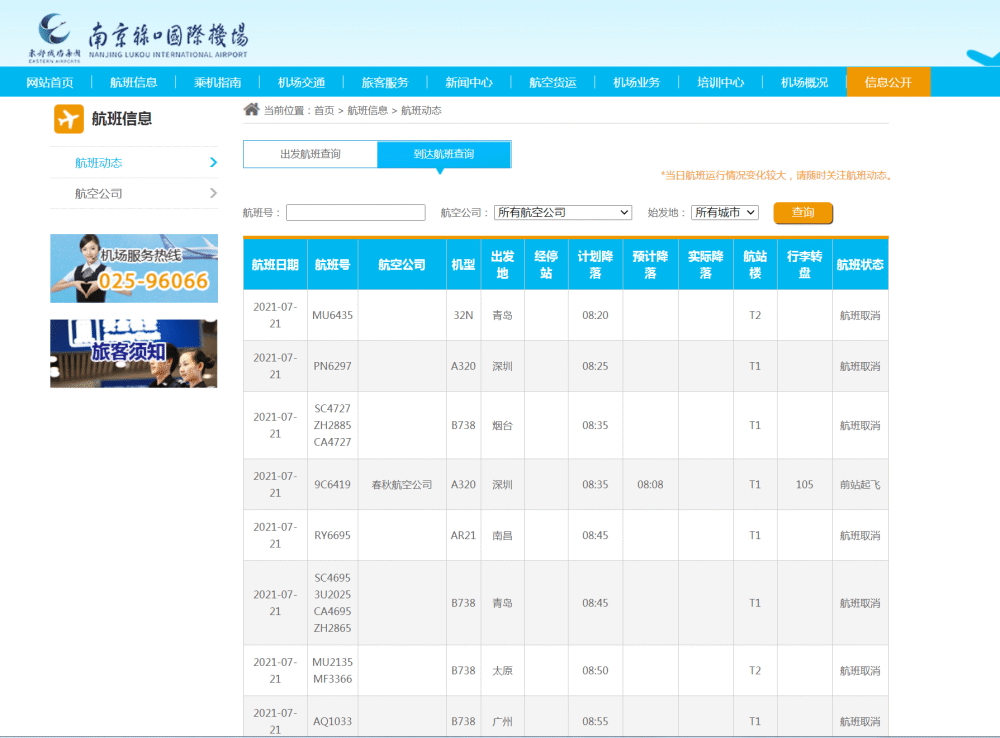This screenshot has height=738, width=1000.
Task: Open the 机场服务热线 025-96066 banner
Action: click(134, 268)
